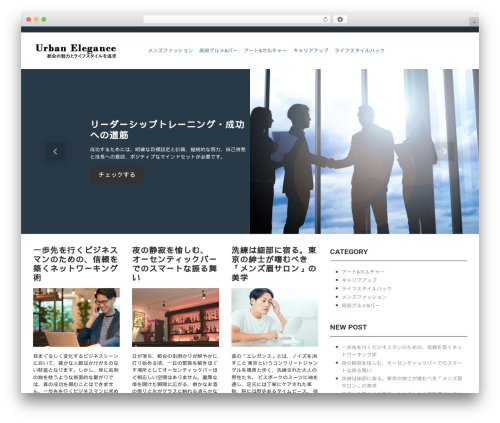The width and height of the screenshot is (500, 423).
Task: Go to previous slide with left arrow
Action: pyautogui.click(x=55, y=152)
